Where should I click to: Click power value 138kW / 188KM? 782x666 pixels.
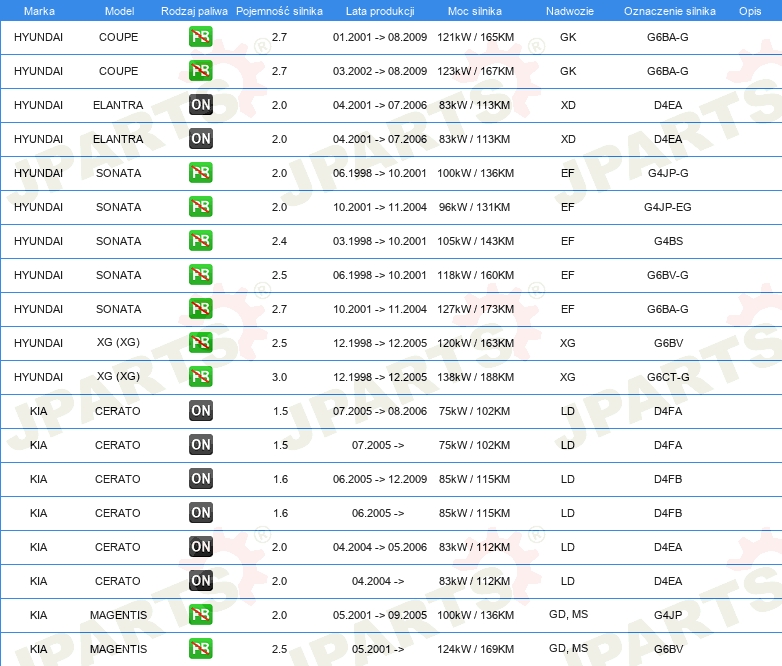[x=475, y=377]
